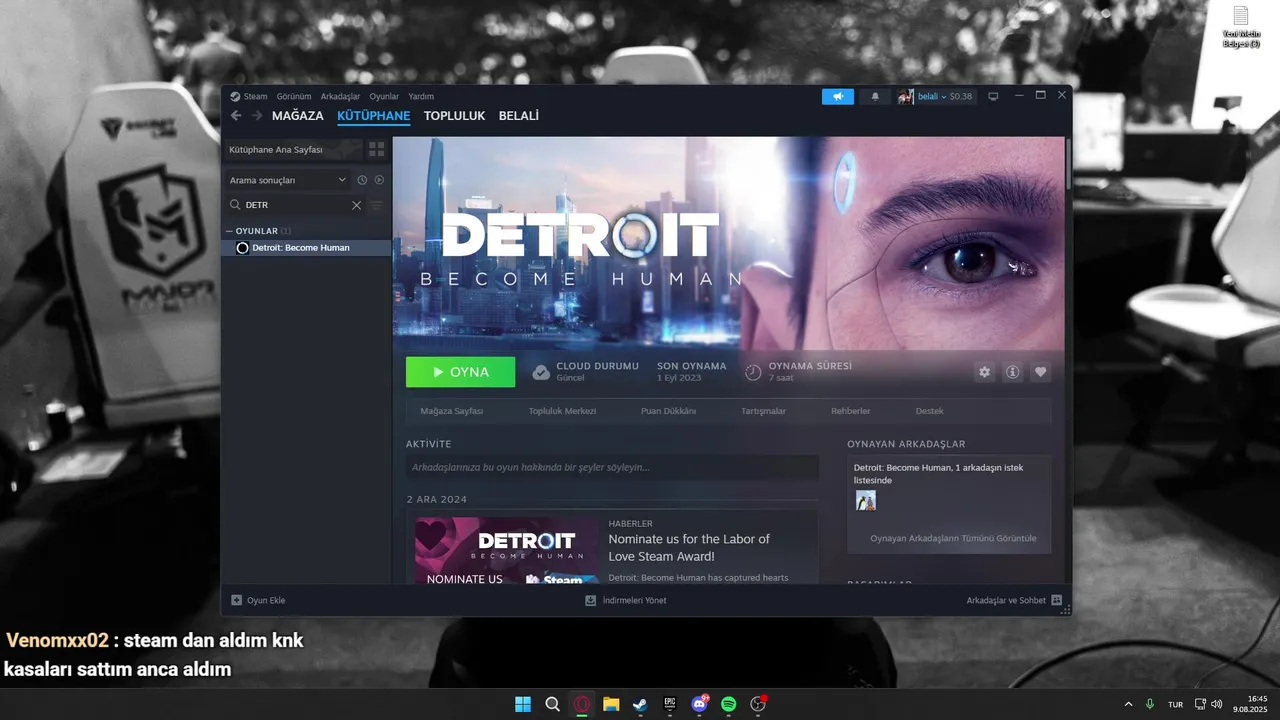
Task: Click the CLOUD DURUMU status icon
Action: 541,372
